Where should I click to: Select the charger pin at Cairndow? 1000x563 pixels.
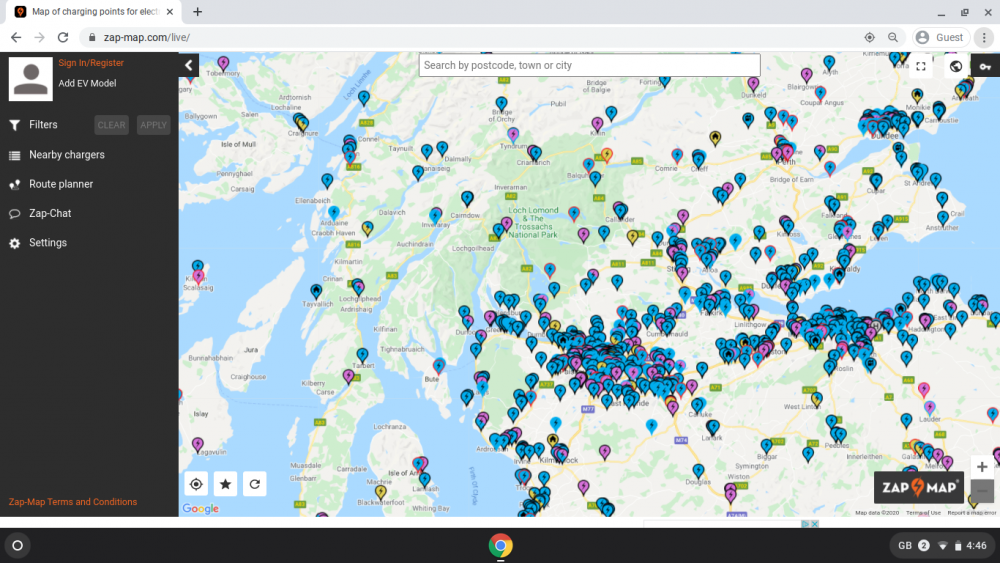click(x=467, y=198)
